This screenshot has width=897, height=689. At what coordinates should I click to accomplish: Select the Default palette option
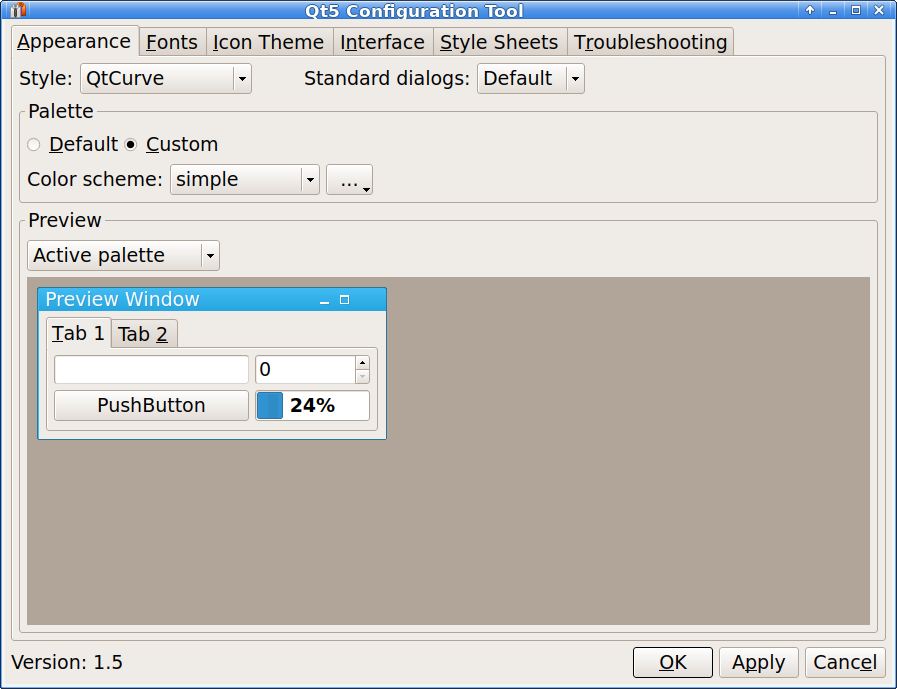coord(33,144)
